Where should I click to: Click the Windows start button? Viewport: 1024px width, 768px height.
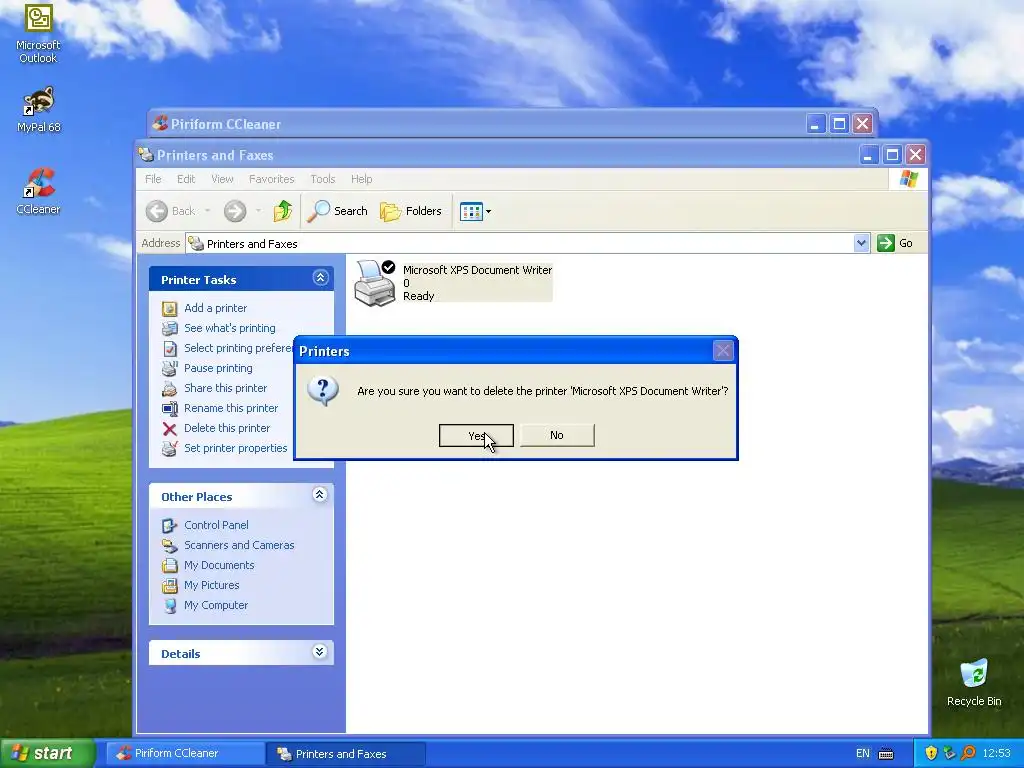coord(47,753)
